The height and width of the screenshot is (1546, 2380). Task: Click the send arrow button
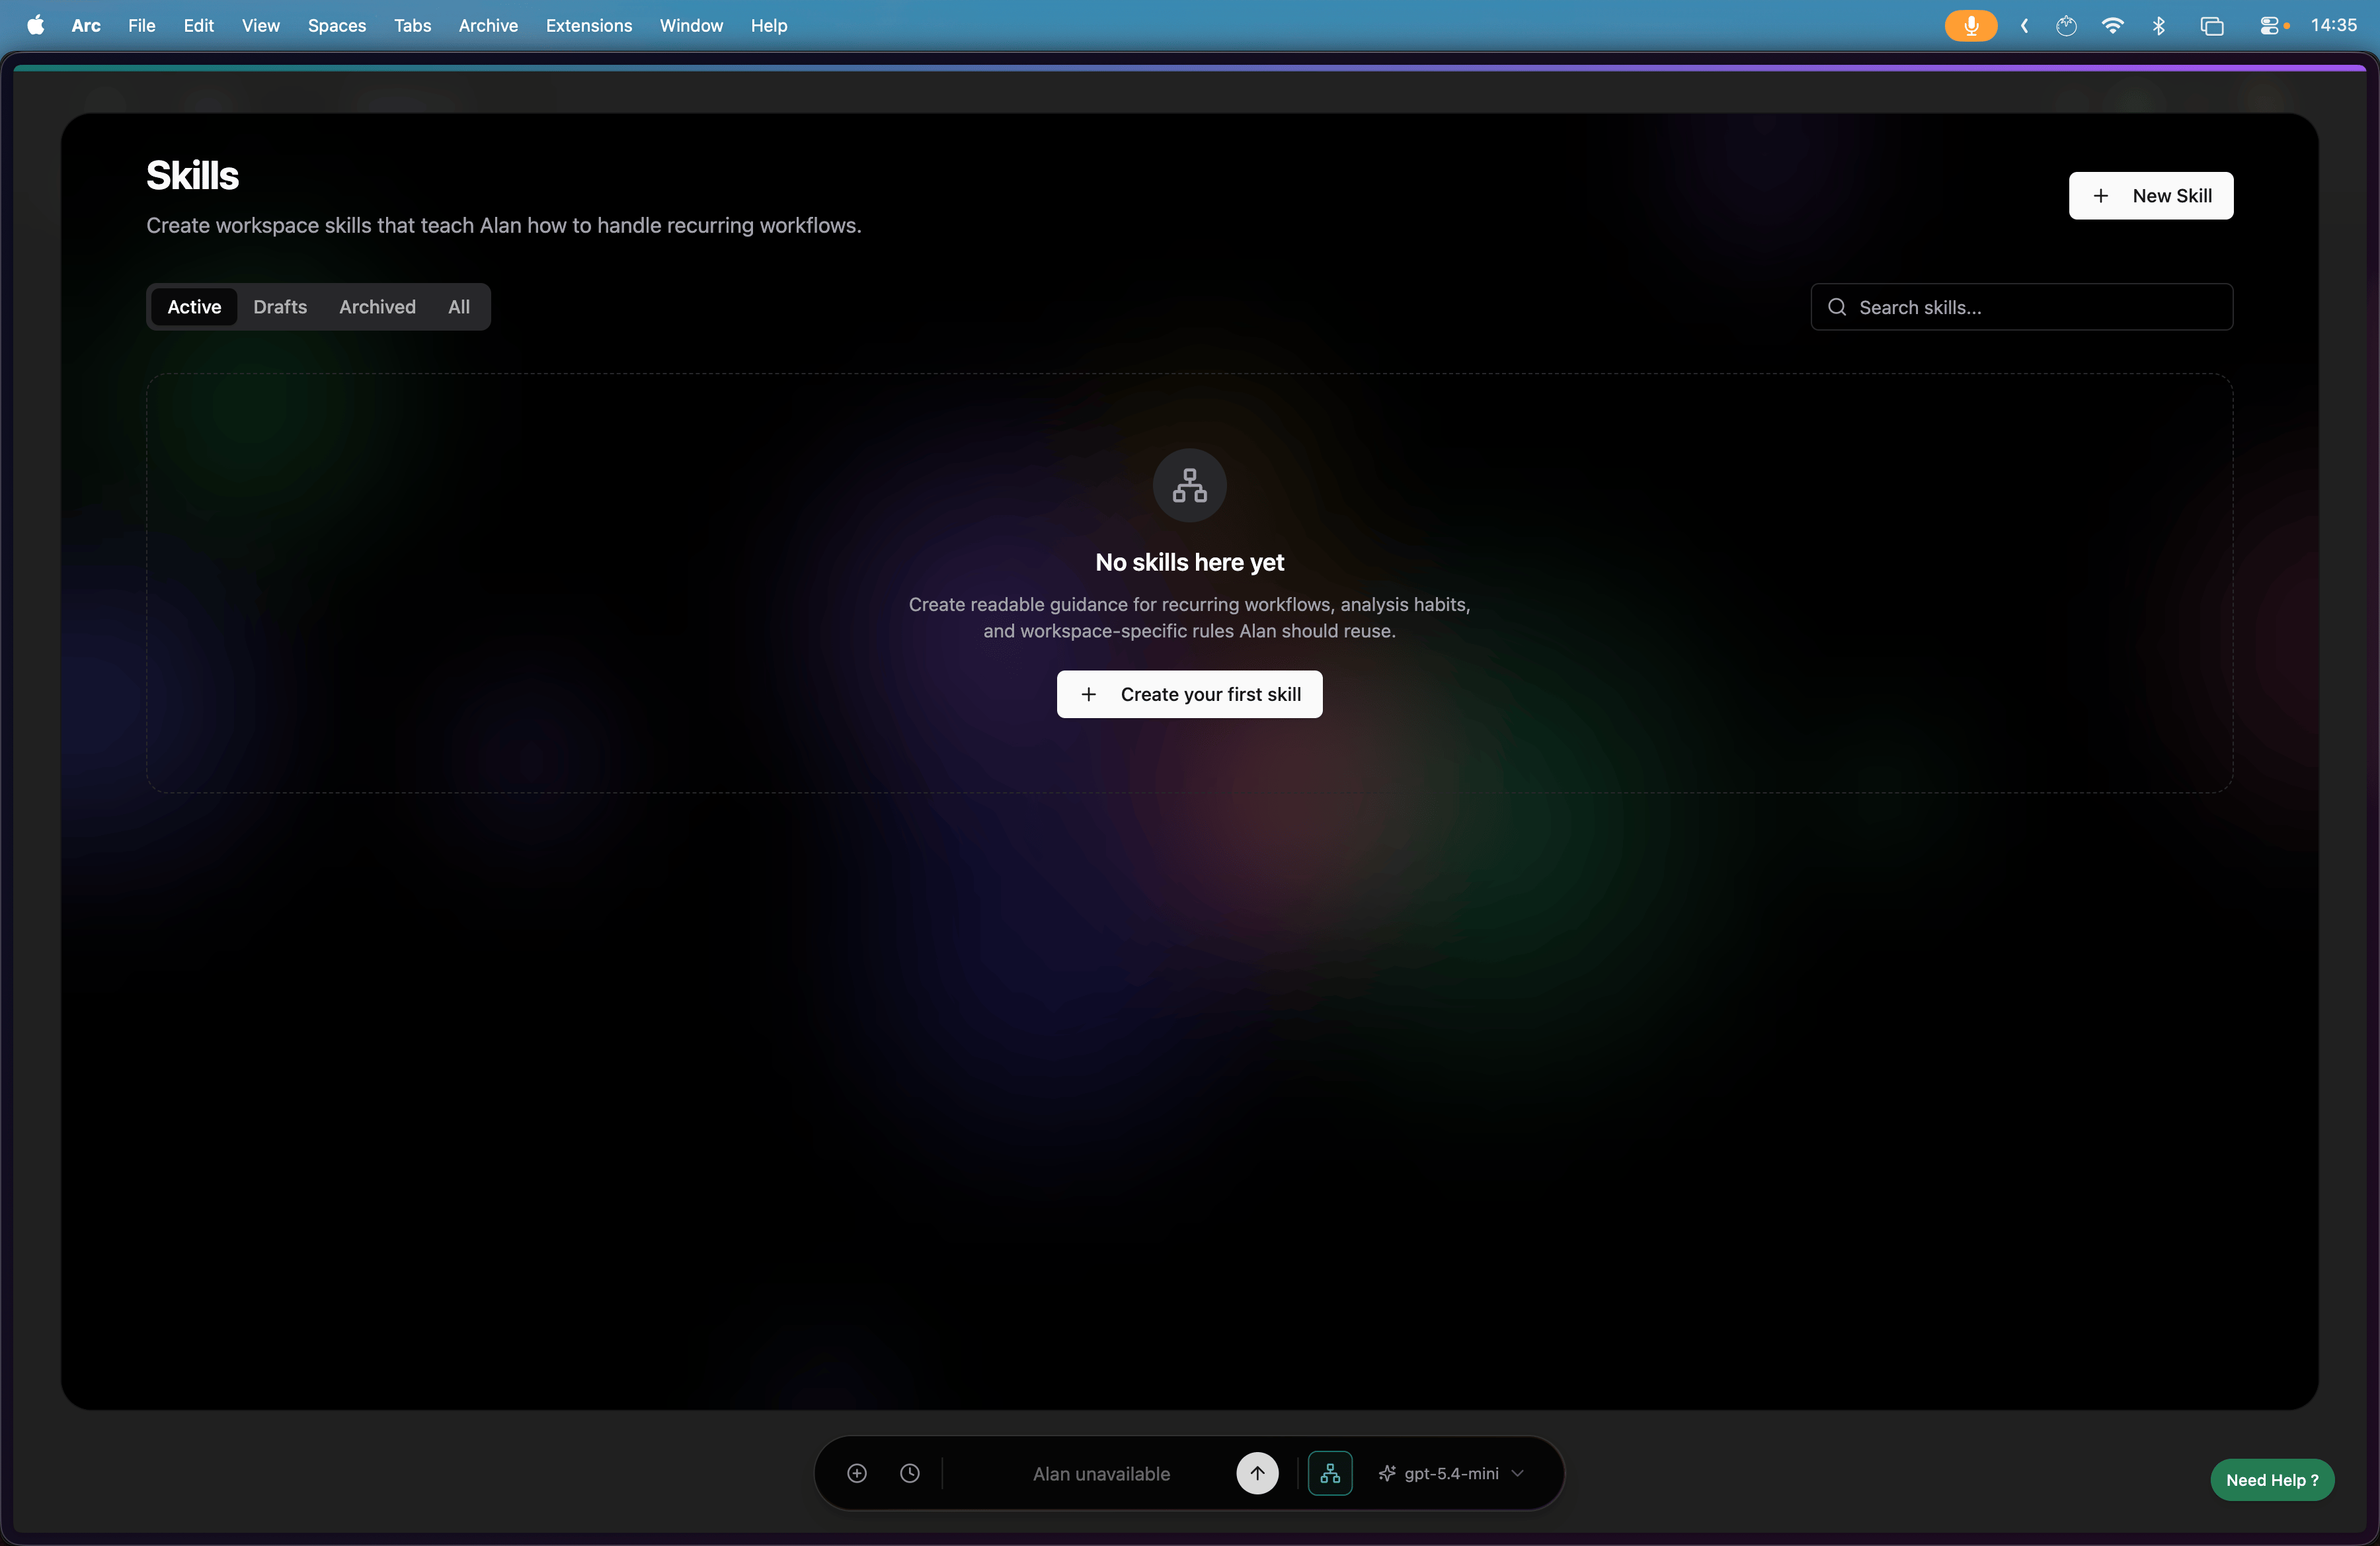click(x=1257, y=1473)
